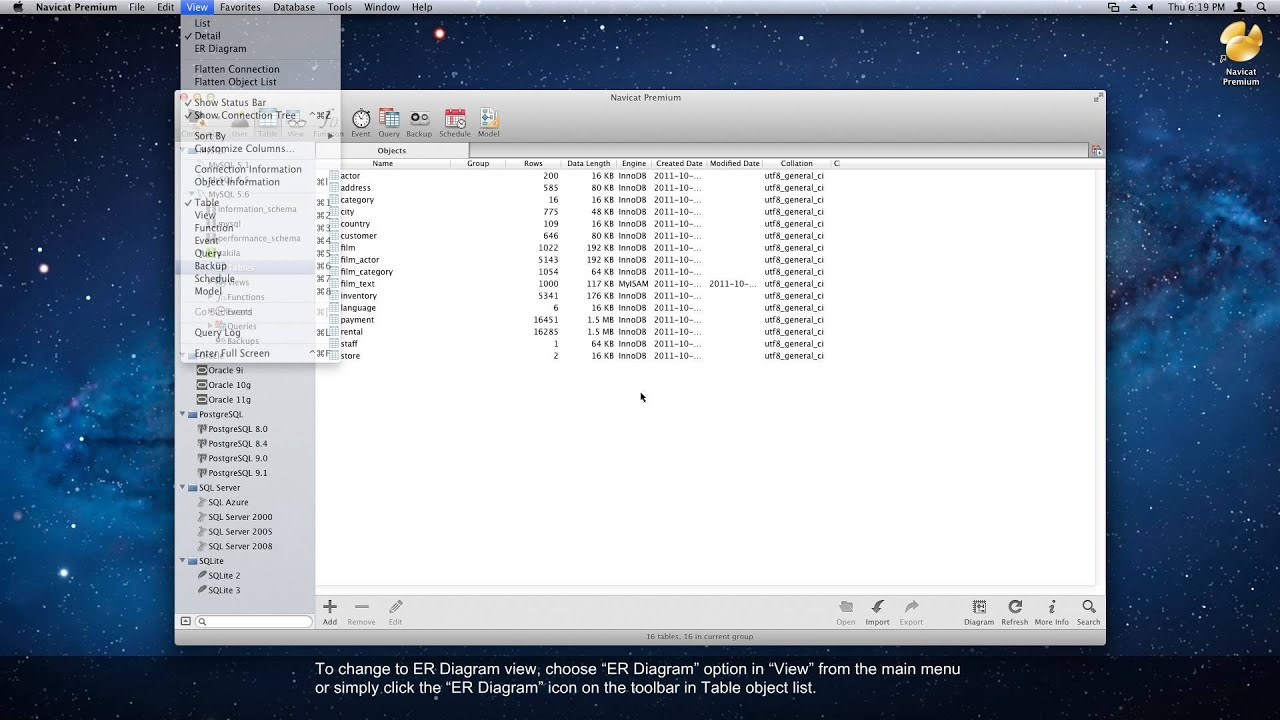
Task: Collapse the PostgreSQL group
Action: pyautogui.click(x=183, y=414)
